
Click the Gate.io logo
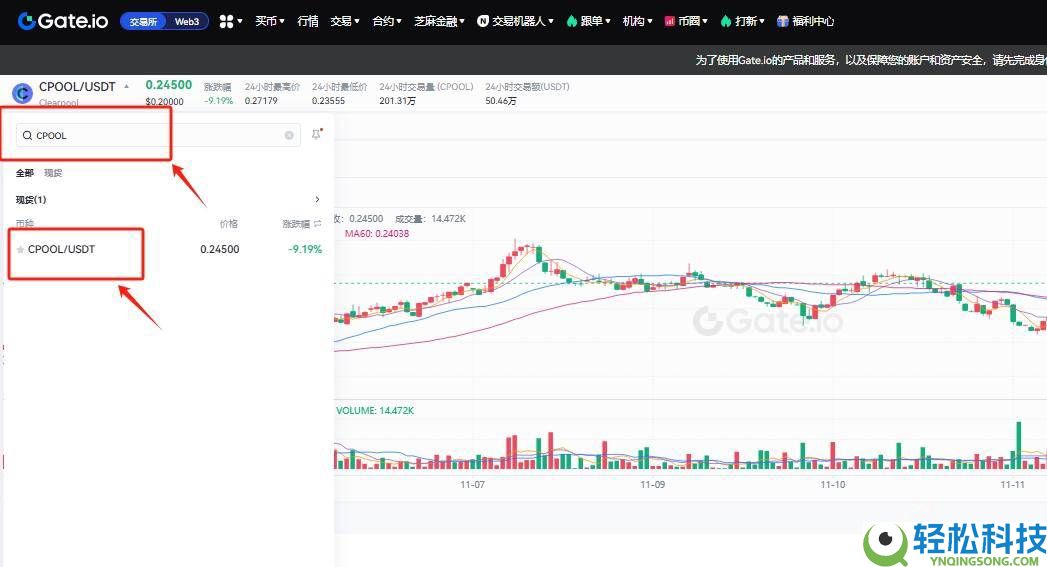point(63,21)
